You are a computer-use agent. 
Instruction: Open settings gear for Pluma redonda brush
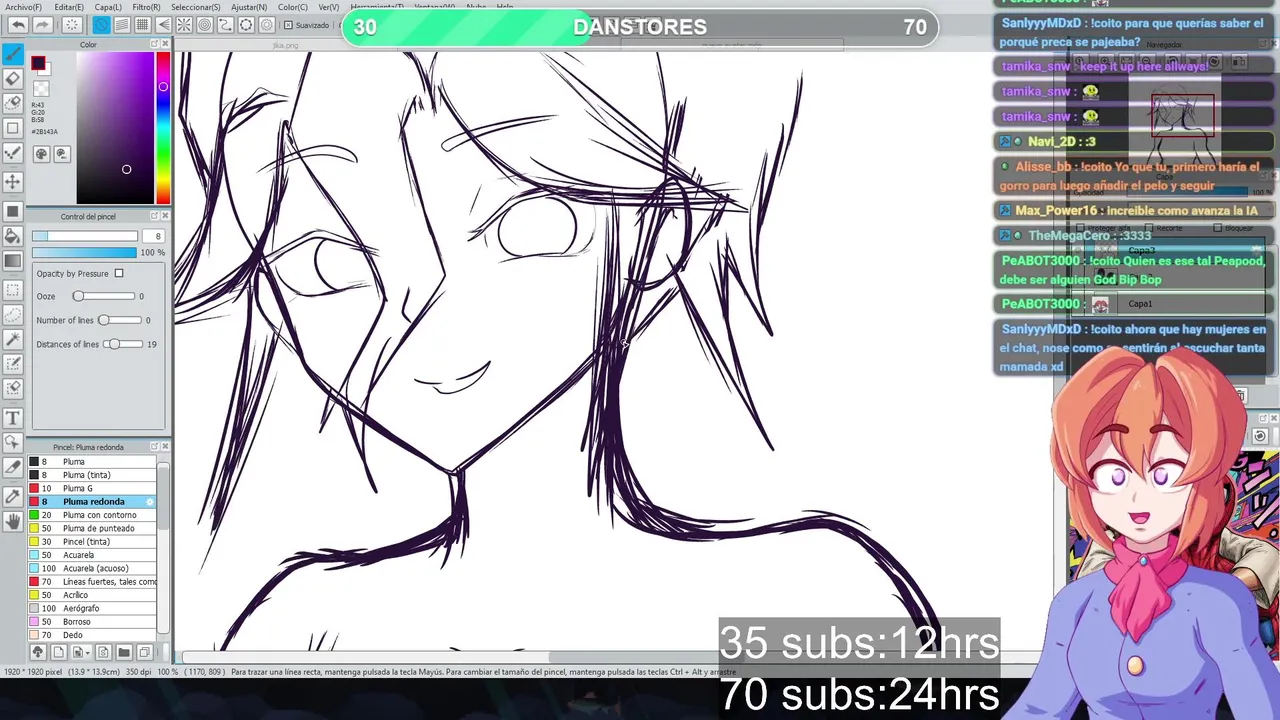click(150, 502)
